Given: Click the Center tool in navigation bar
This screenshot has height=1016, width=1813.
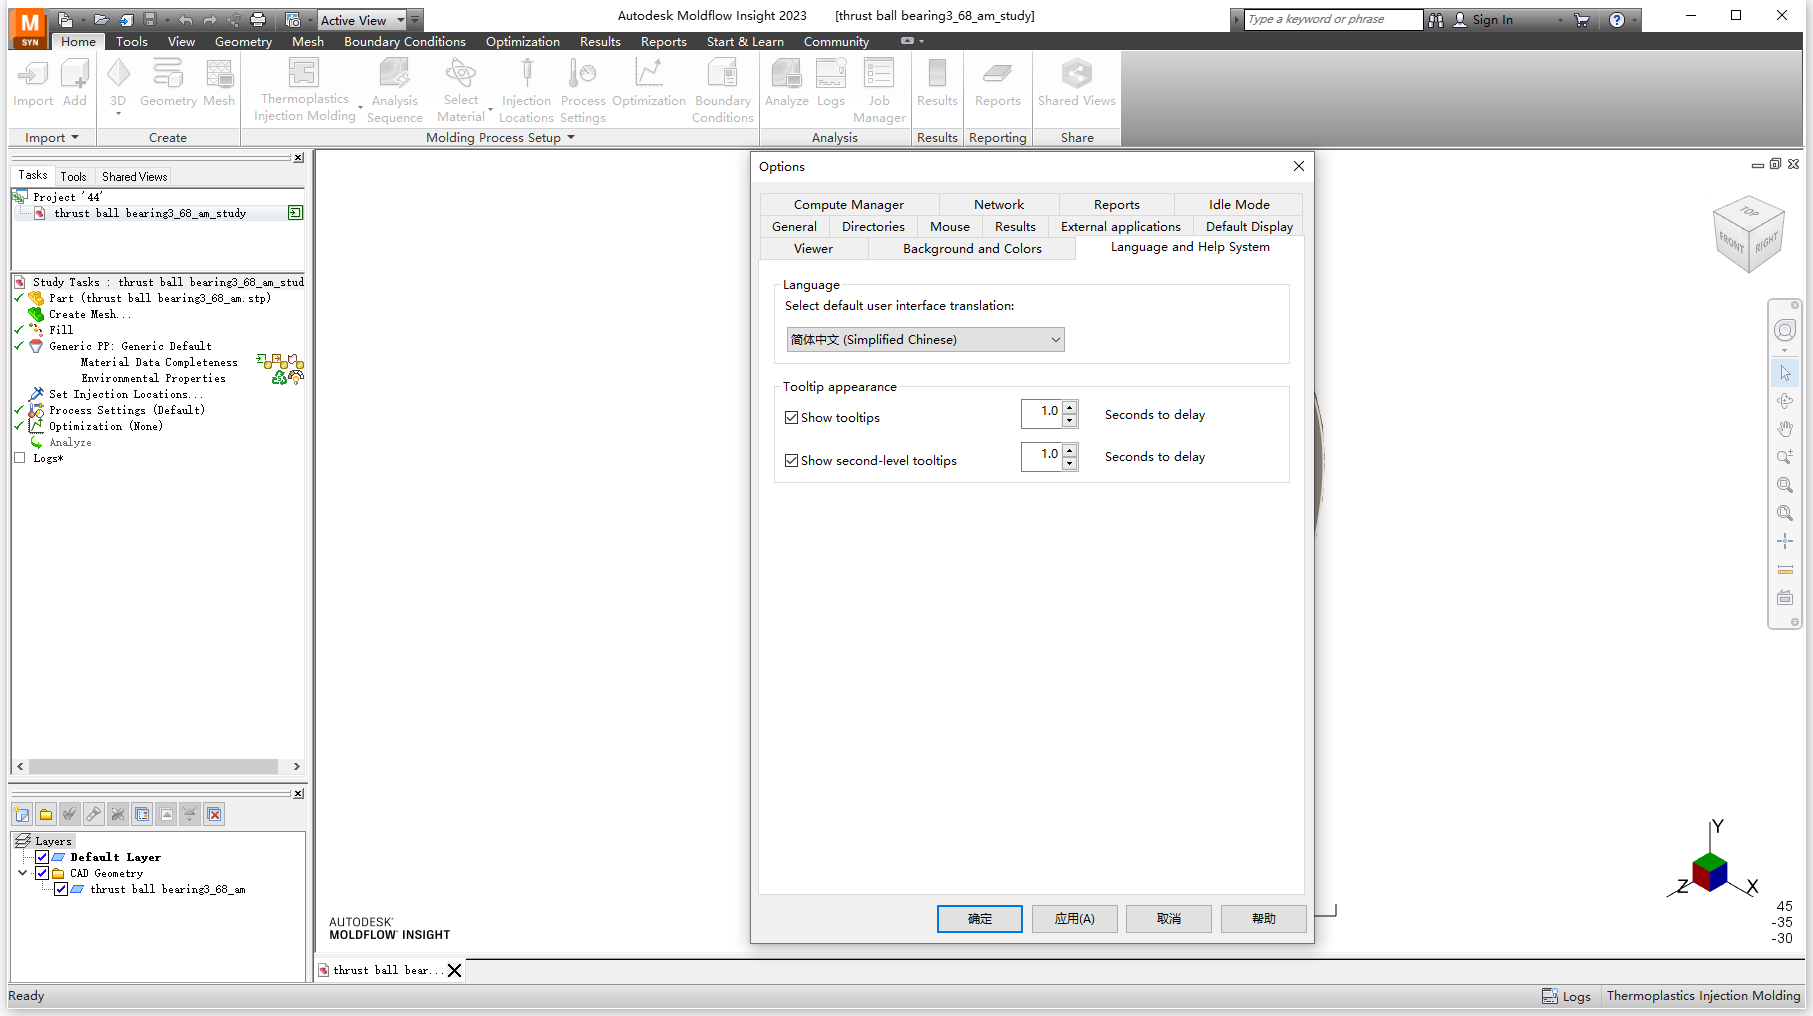Looking at the screenshot, I should pyautogui.click(x=1785, y=541).
